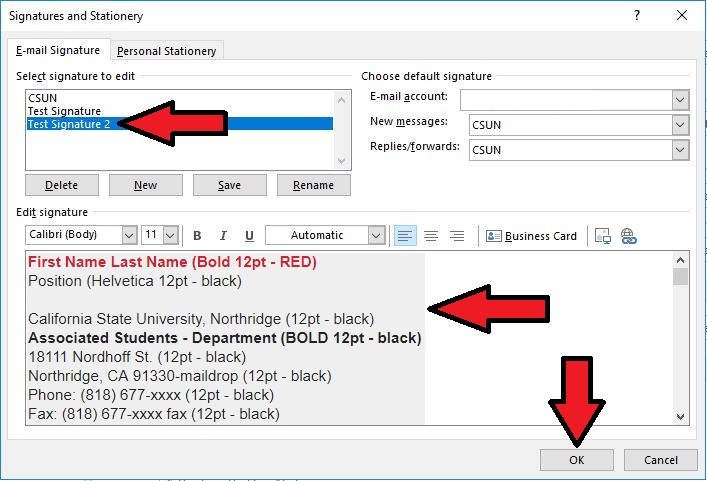Center align signature text
The image size is (707, 481).
click(431, 236)
